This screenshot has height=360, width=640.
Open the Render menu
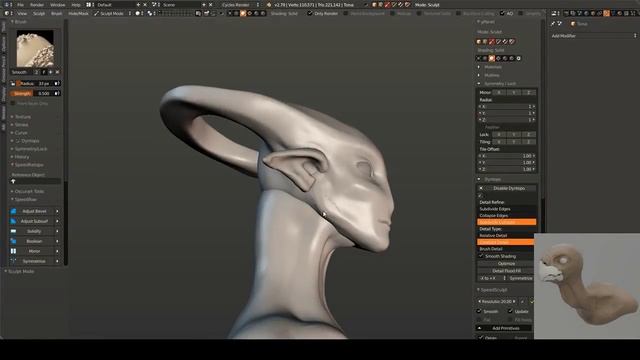[37, 5]
